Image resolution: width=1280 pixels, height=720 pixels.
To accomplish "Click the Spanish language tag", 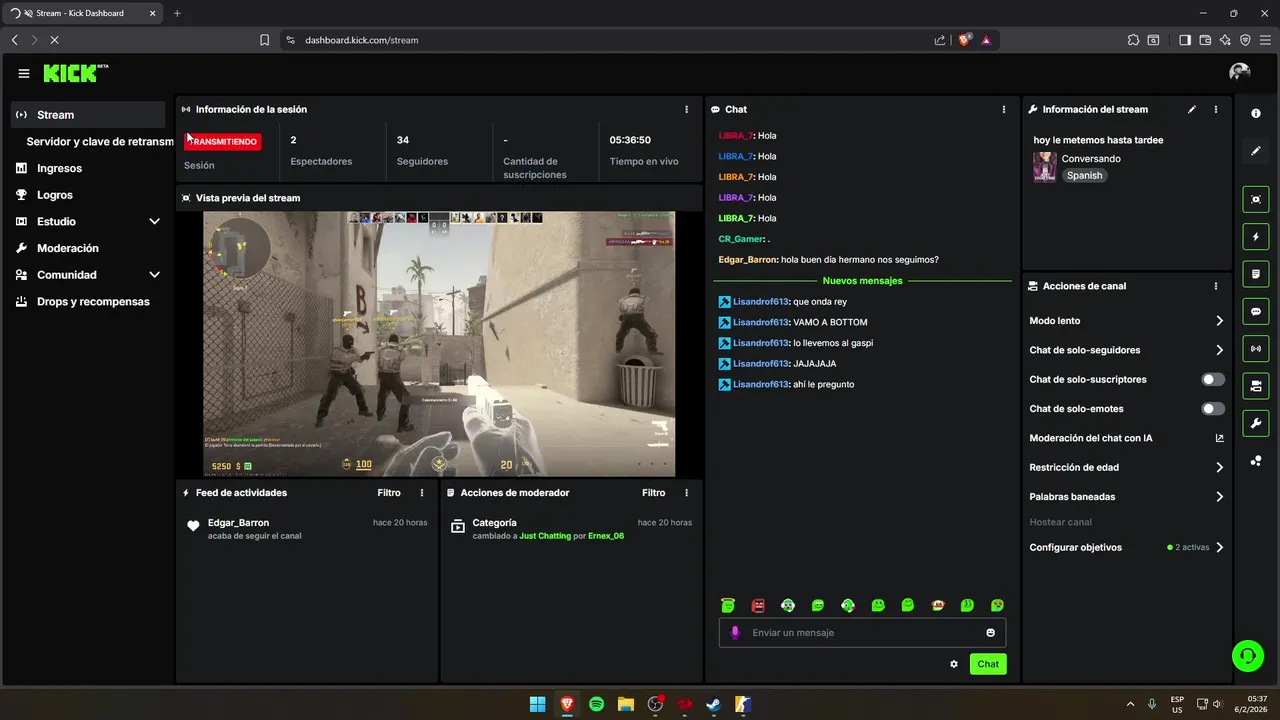I will [x=1084, y=176].
